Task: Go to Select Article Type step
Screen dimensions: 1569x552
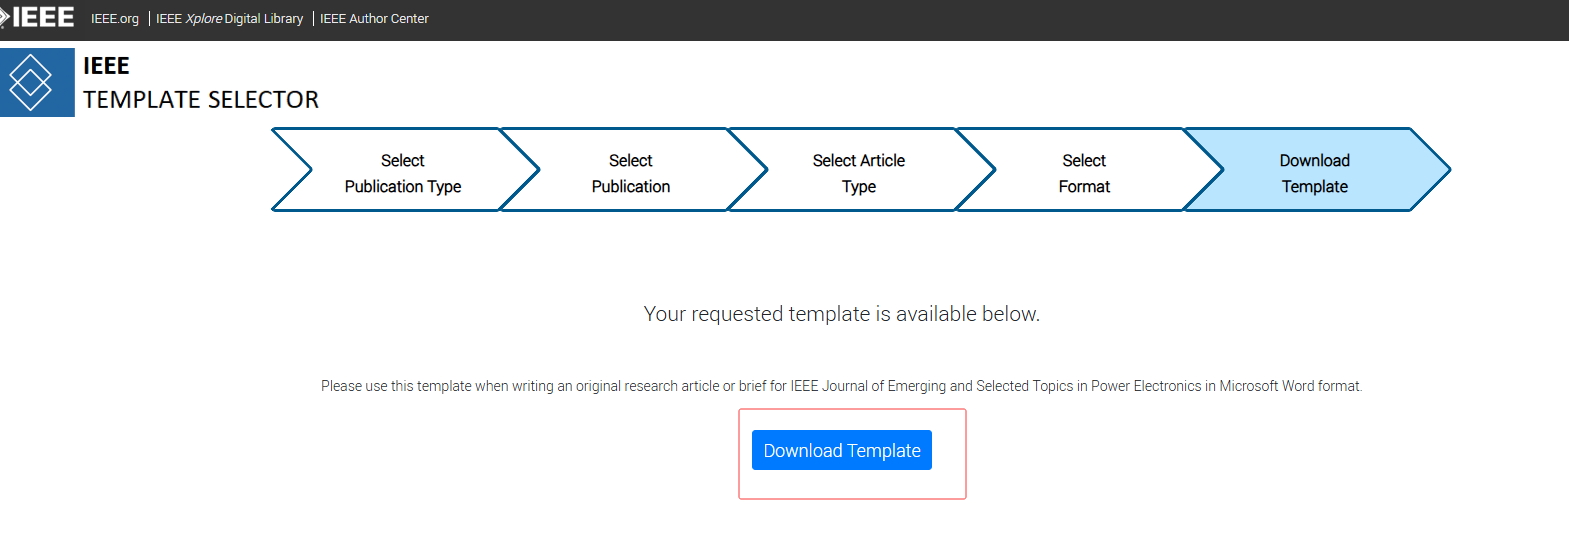Action: click(859, 170)
